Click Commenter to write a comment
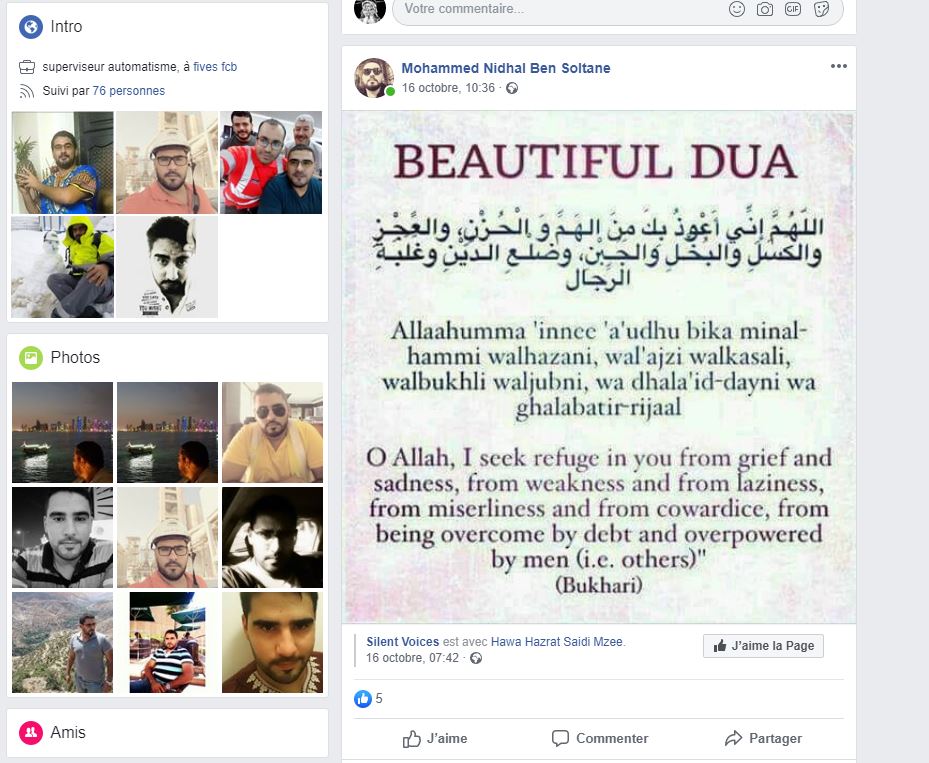The image size is (929, 763). click(600, 738)
